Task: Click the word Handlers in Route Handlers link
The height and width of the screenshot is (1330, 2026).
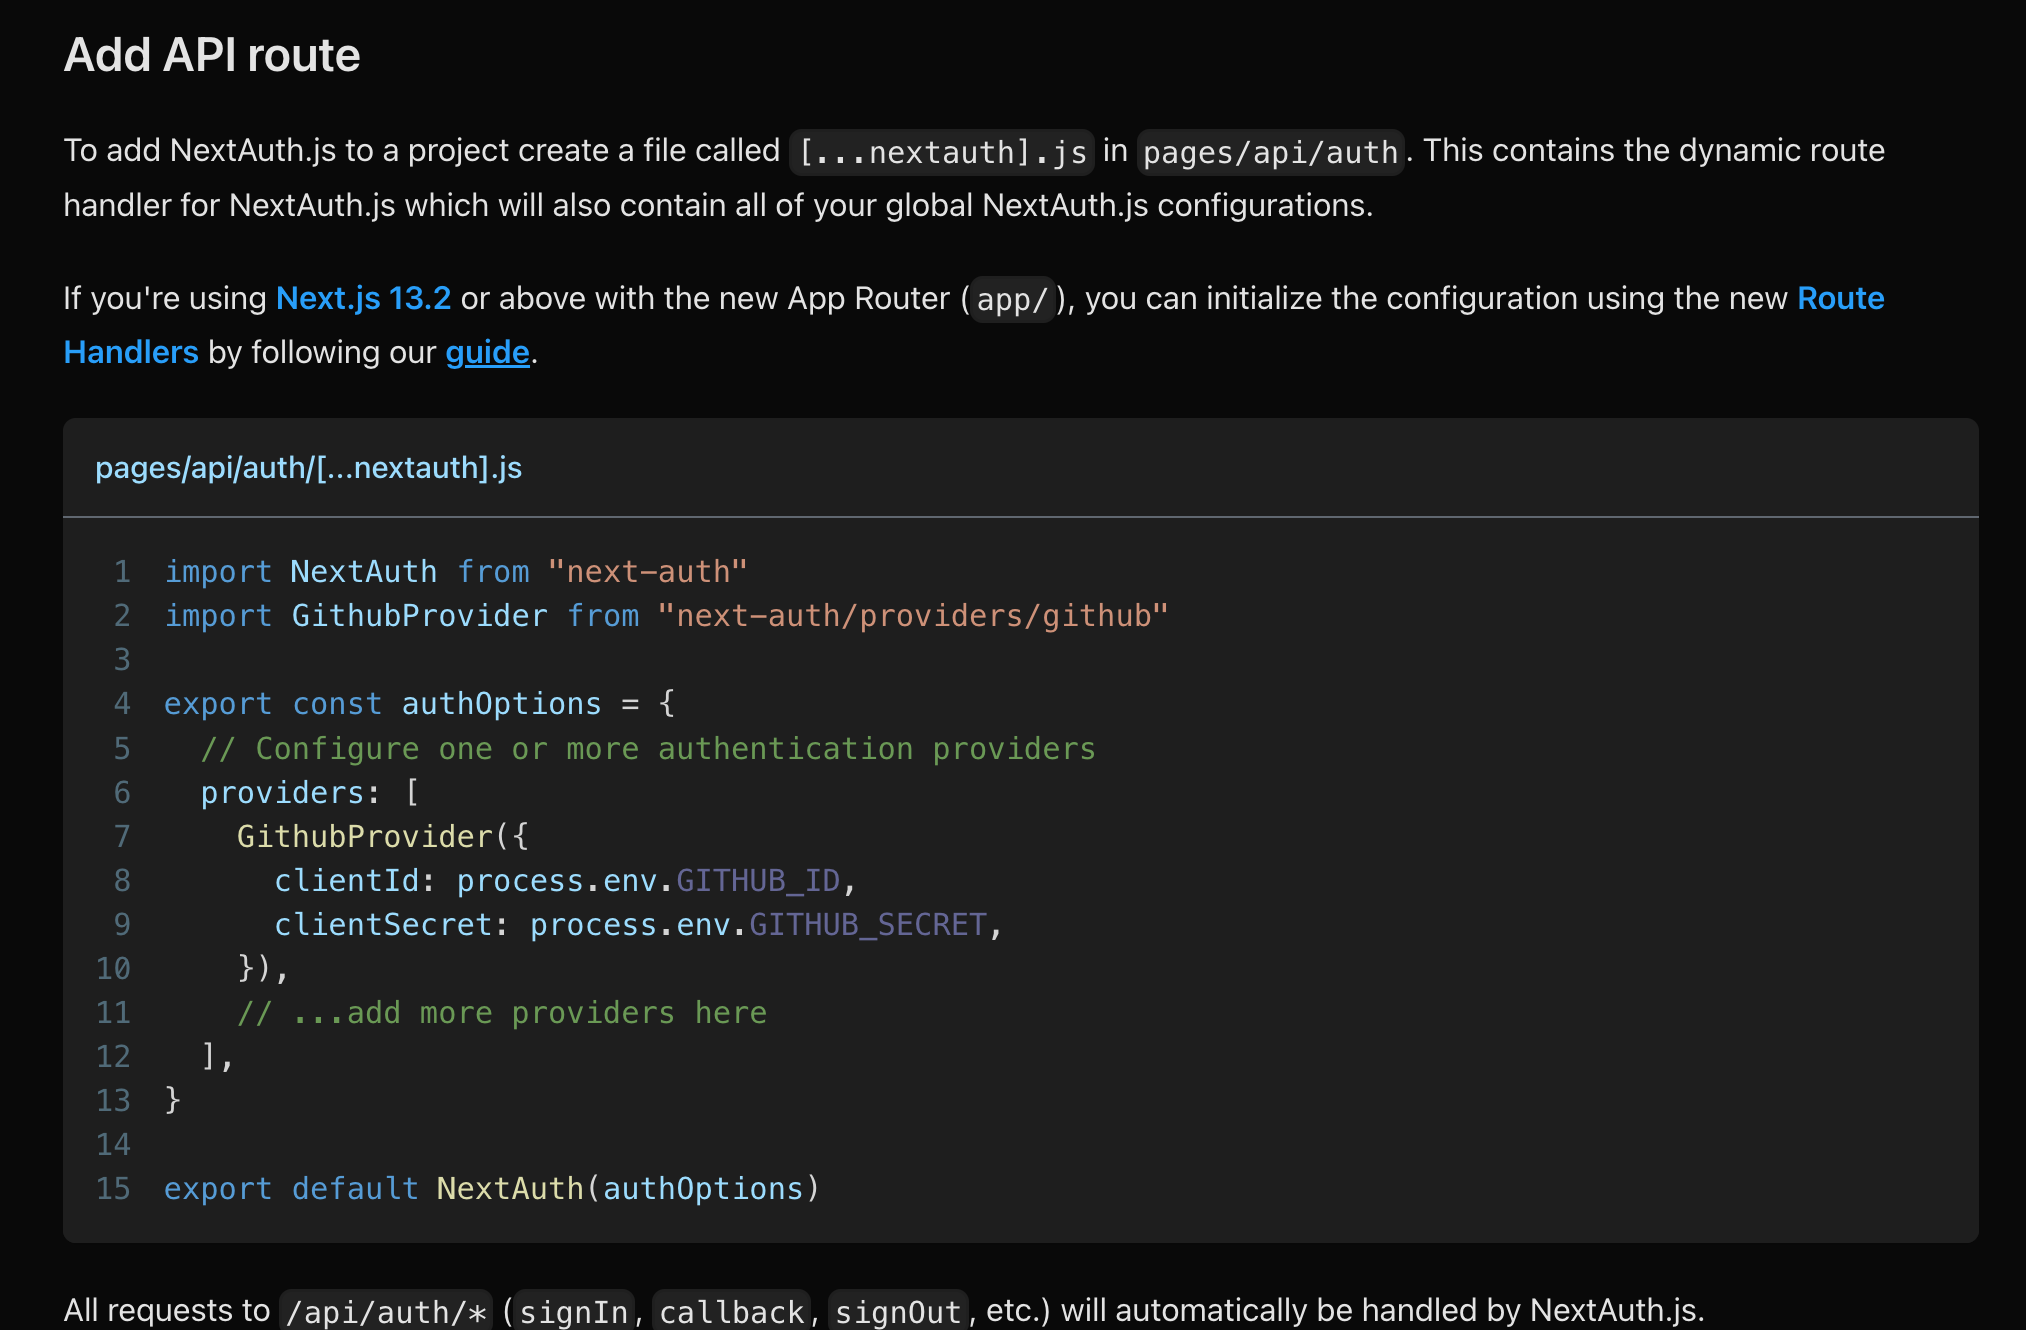Action: 131,352
